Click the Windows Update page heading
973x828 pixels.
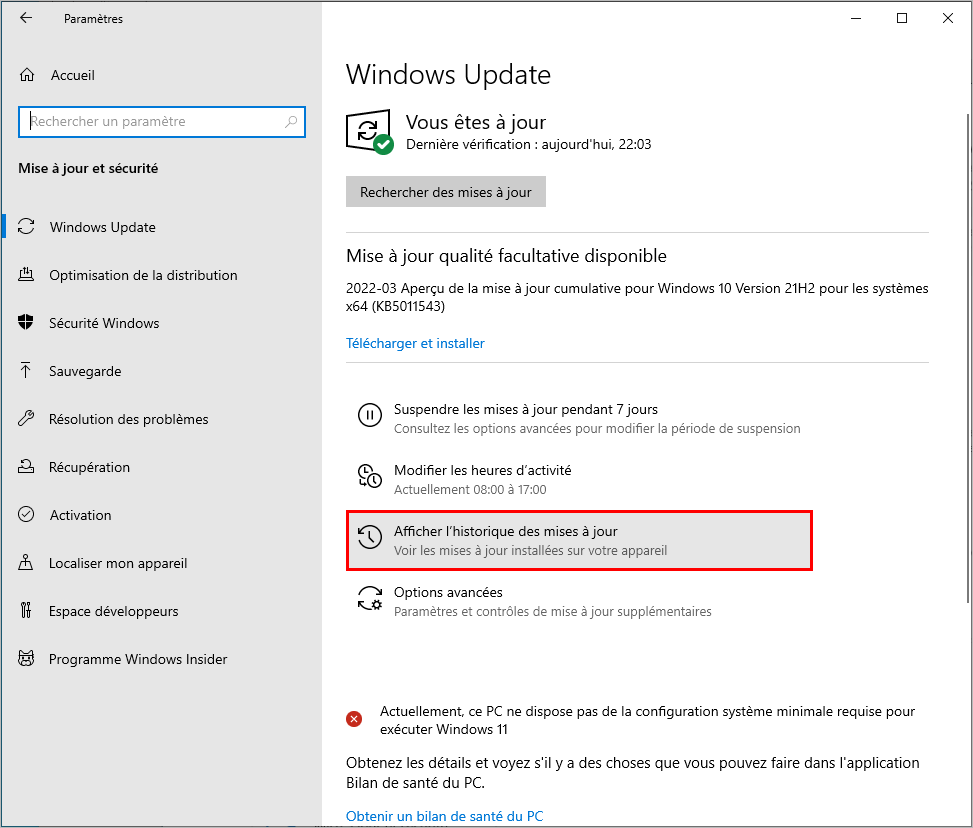point(448,75)
